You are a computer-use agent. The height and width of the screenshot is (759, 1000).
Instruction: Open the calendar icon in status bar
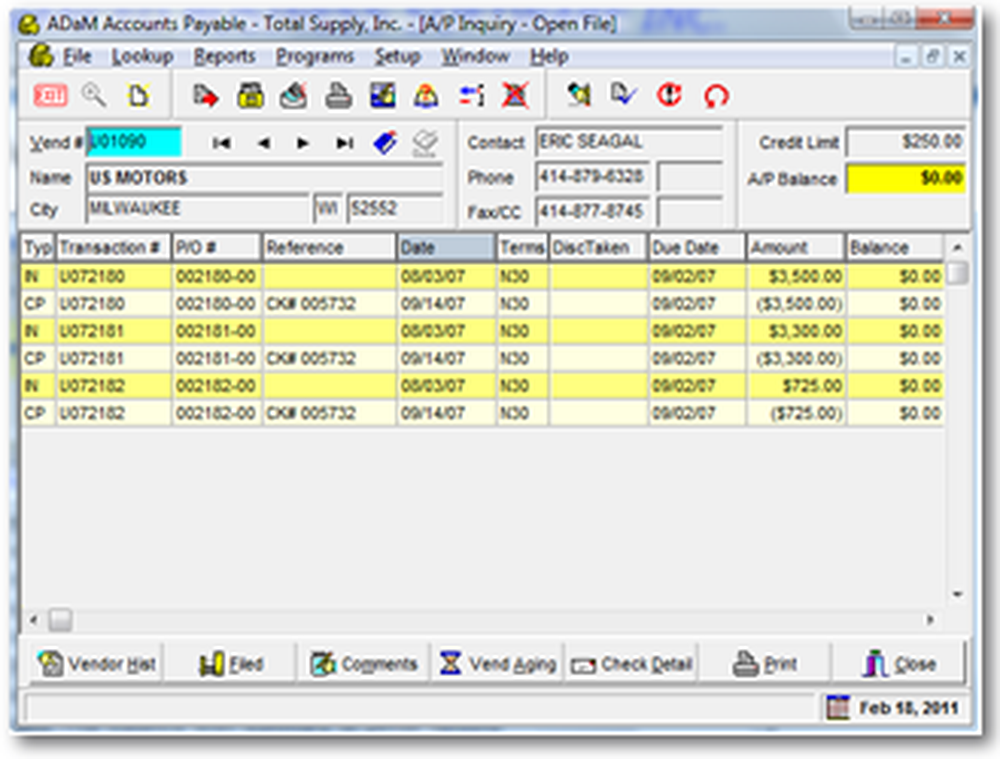coord(838,708)
